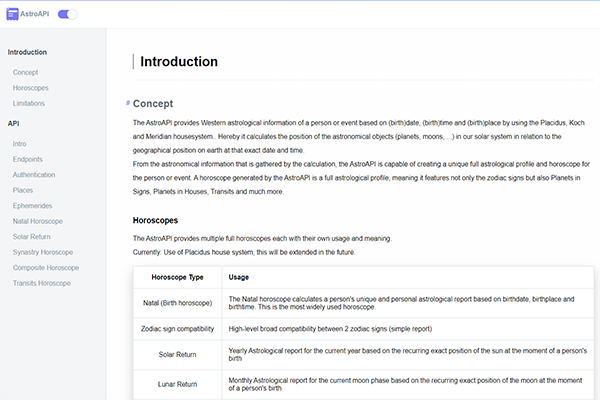600x400 pixels.
Task: Click the AstroAPI logo icon
Action: pyautogui.click(x=12, y=14)
